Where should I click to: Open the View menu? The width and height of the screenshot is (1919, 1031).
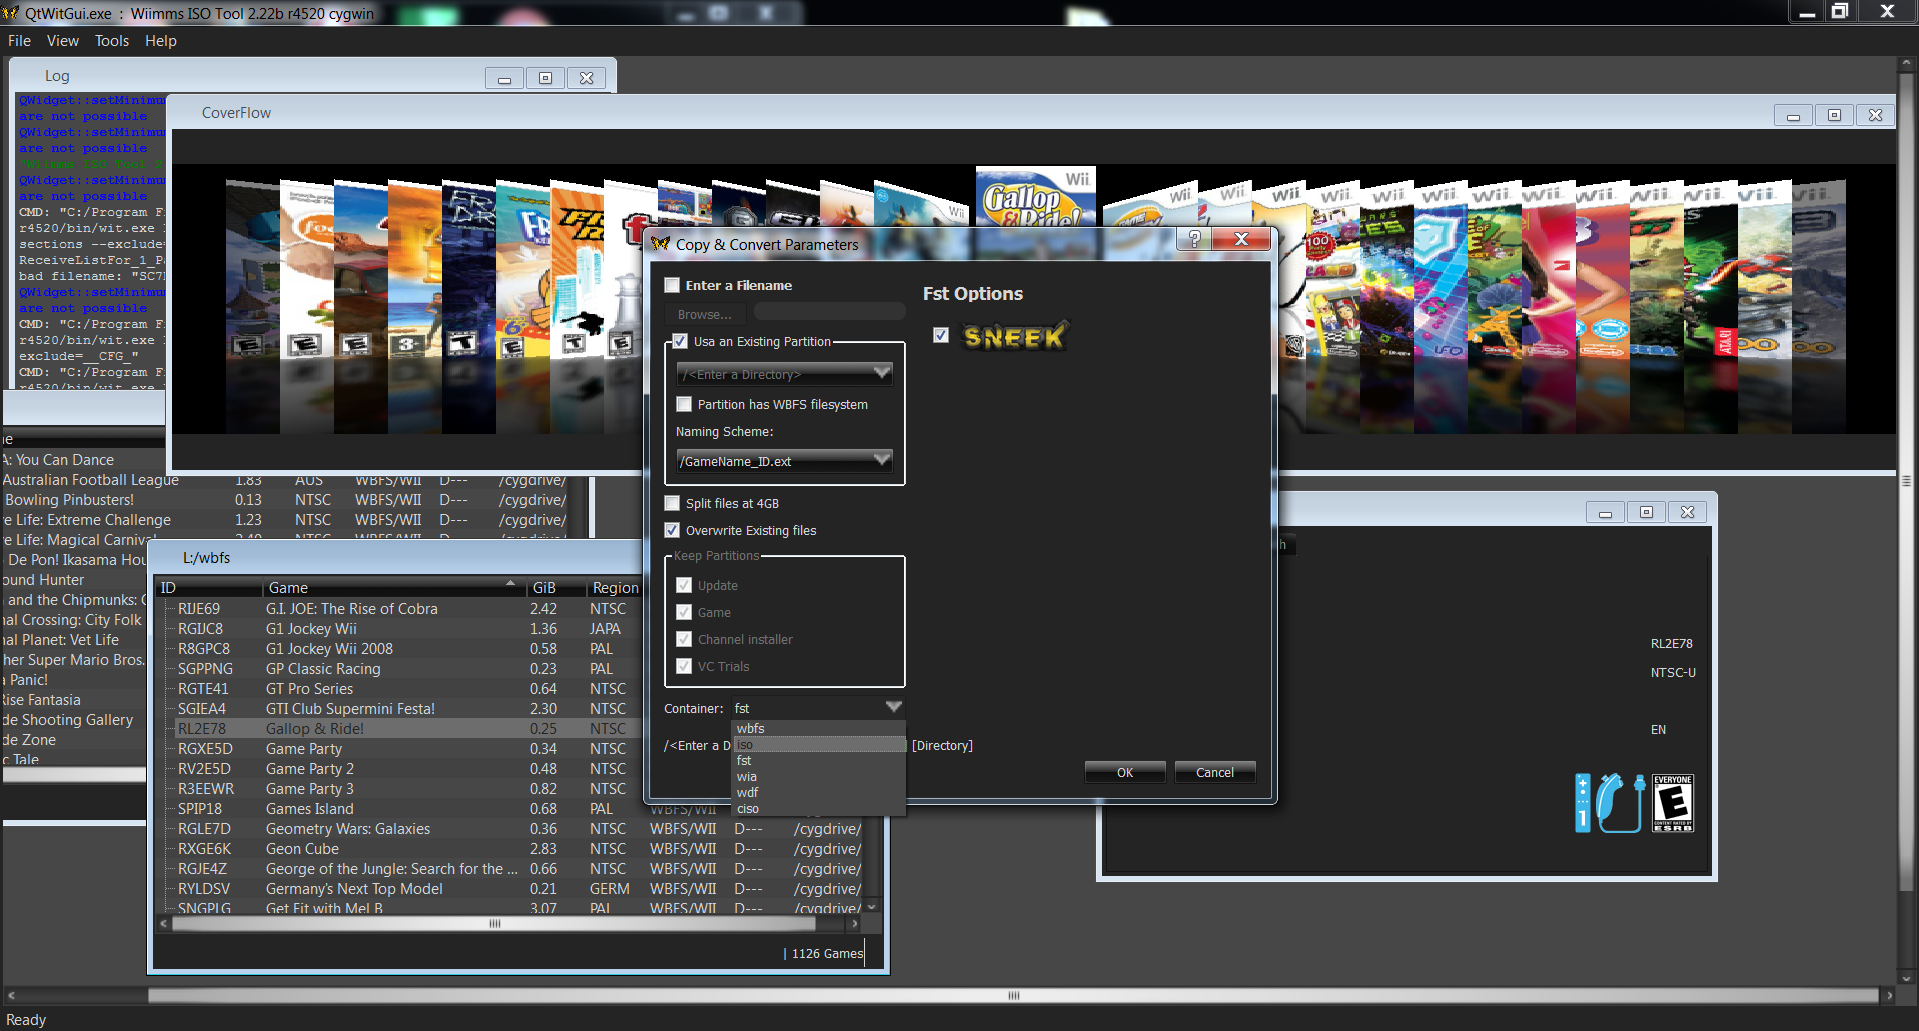tap(62, 41)
